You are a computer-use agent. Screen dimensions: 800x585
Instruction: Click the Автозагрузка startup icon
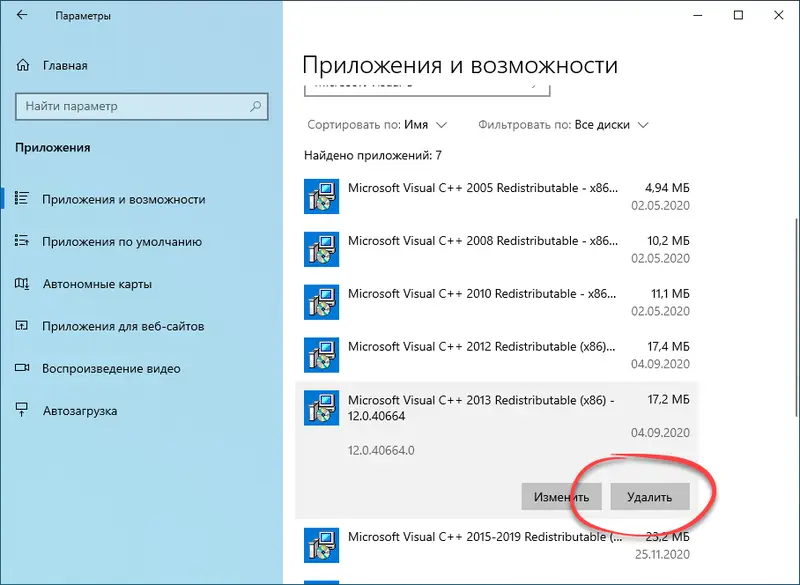pyautogui.click(x=21, y=410)
